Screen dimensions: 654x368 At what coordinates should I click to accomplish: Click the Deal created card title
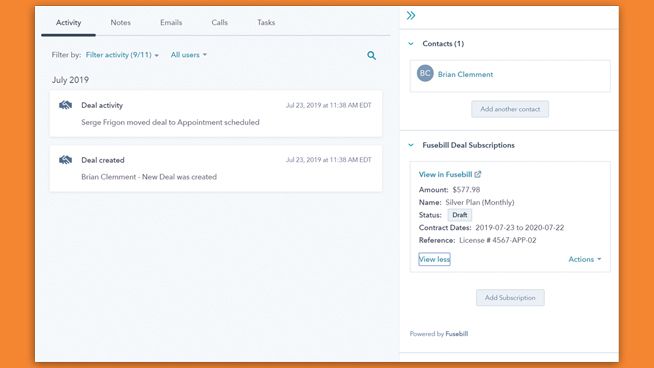click(103, 160)
